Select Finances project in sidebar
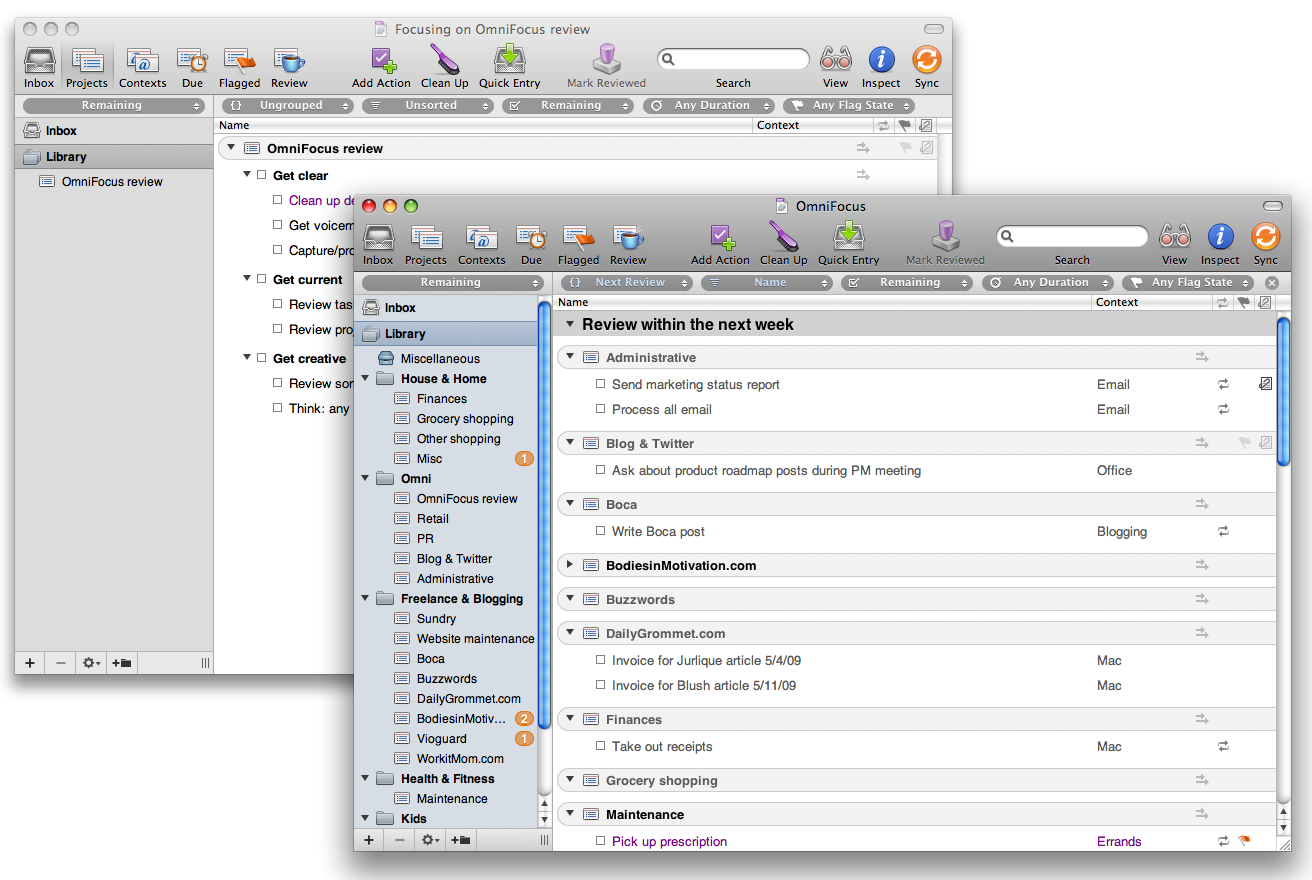The height and width of the screenshot is (880, 1312). click(x=442, y=398)
